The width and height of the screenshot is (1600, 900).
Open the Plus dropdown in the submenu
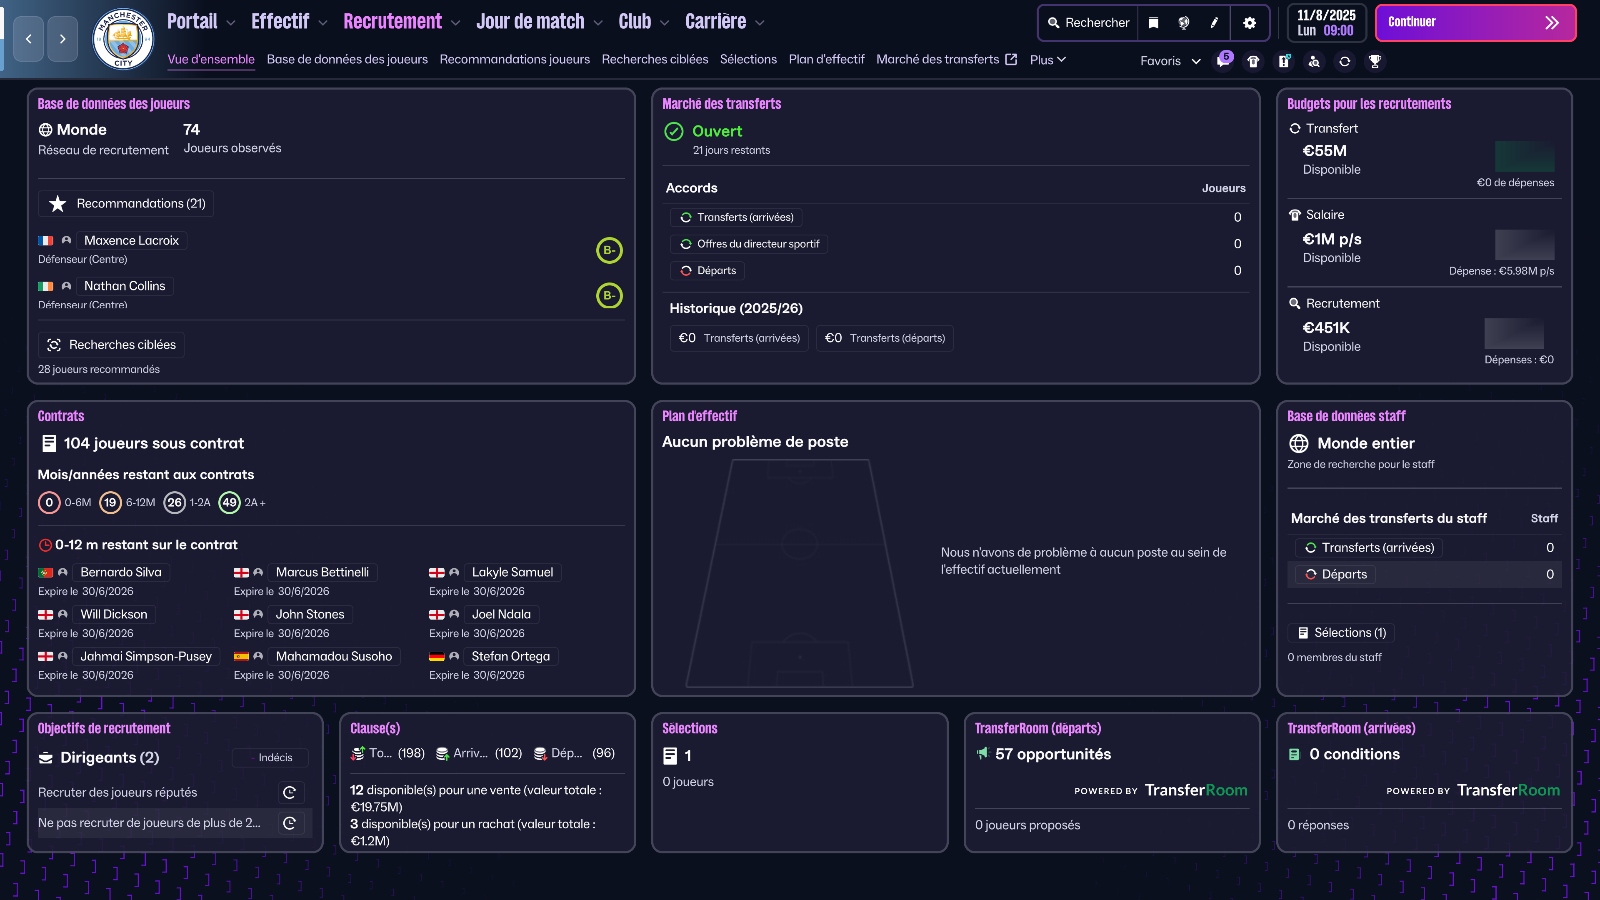point(1045,59)
